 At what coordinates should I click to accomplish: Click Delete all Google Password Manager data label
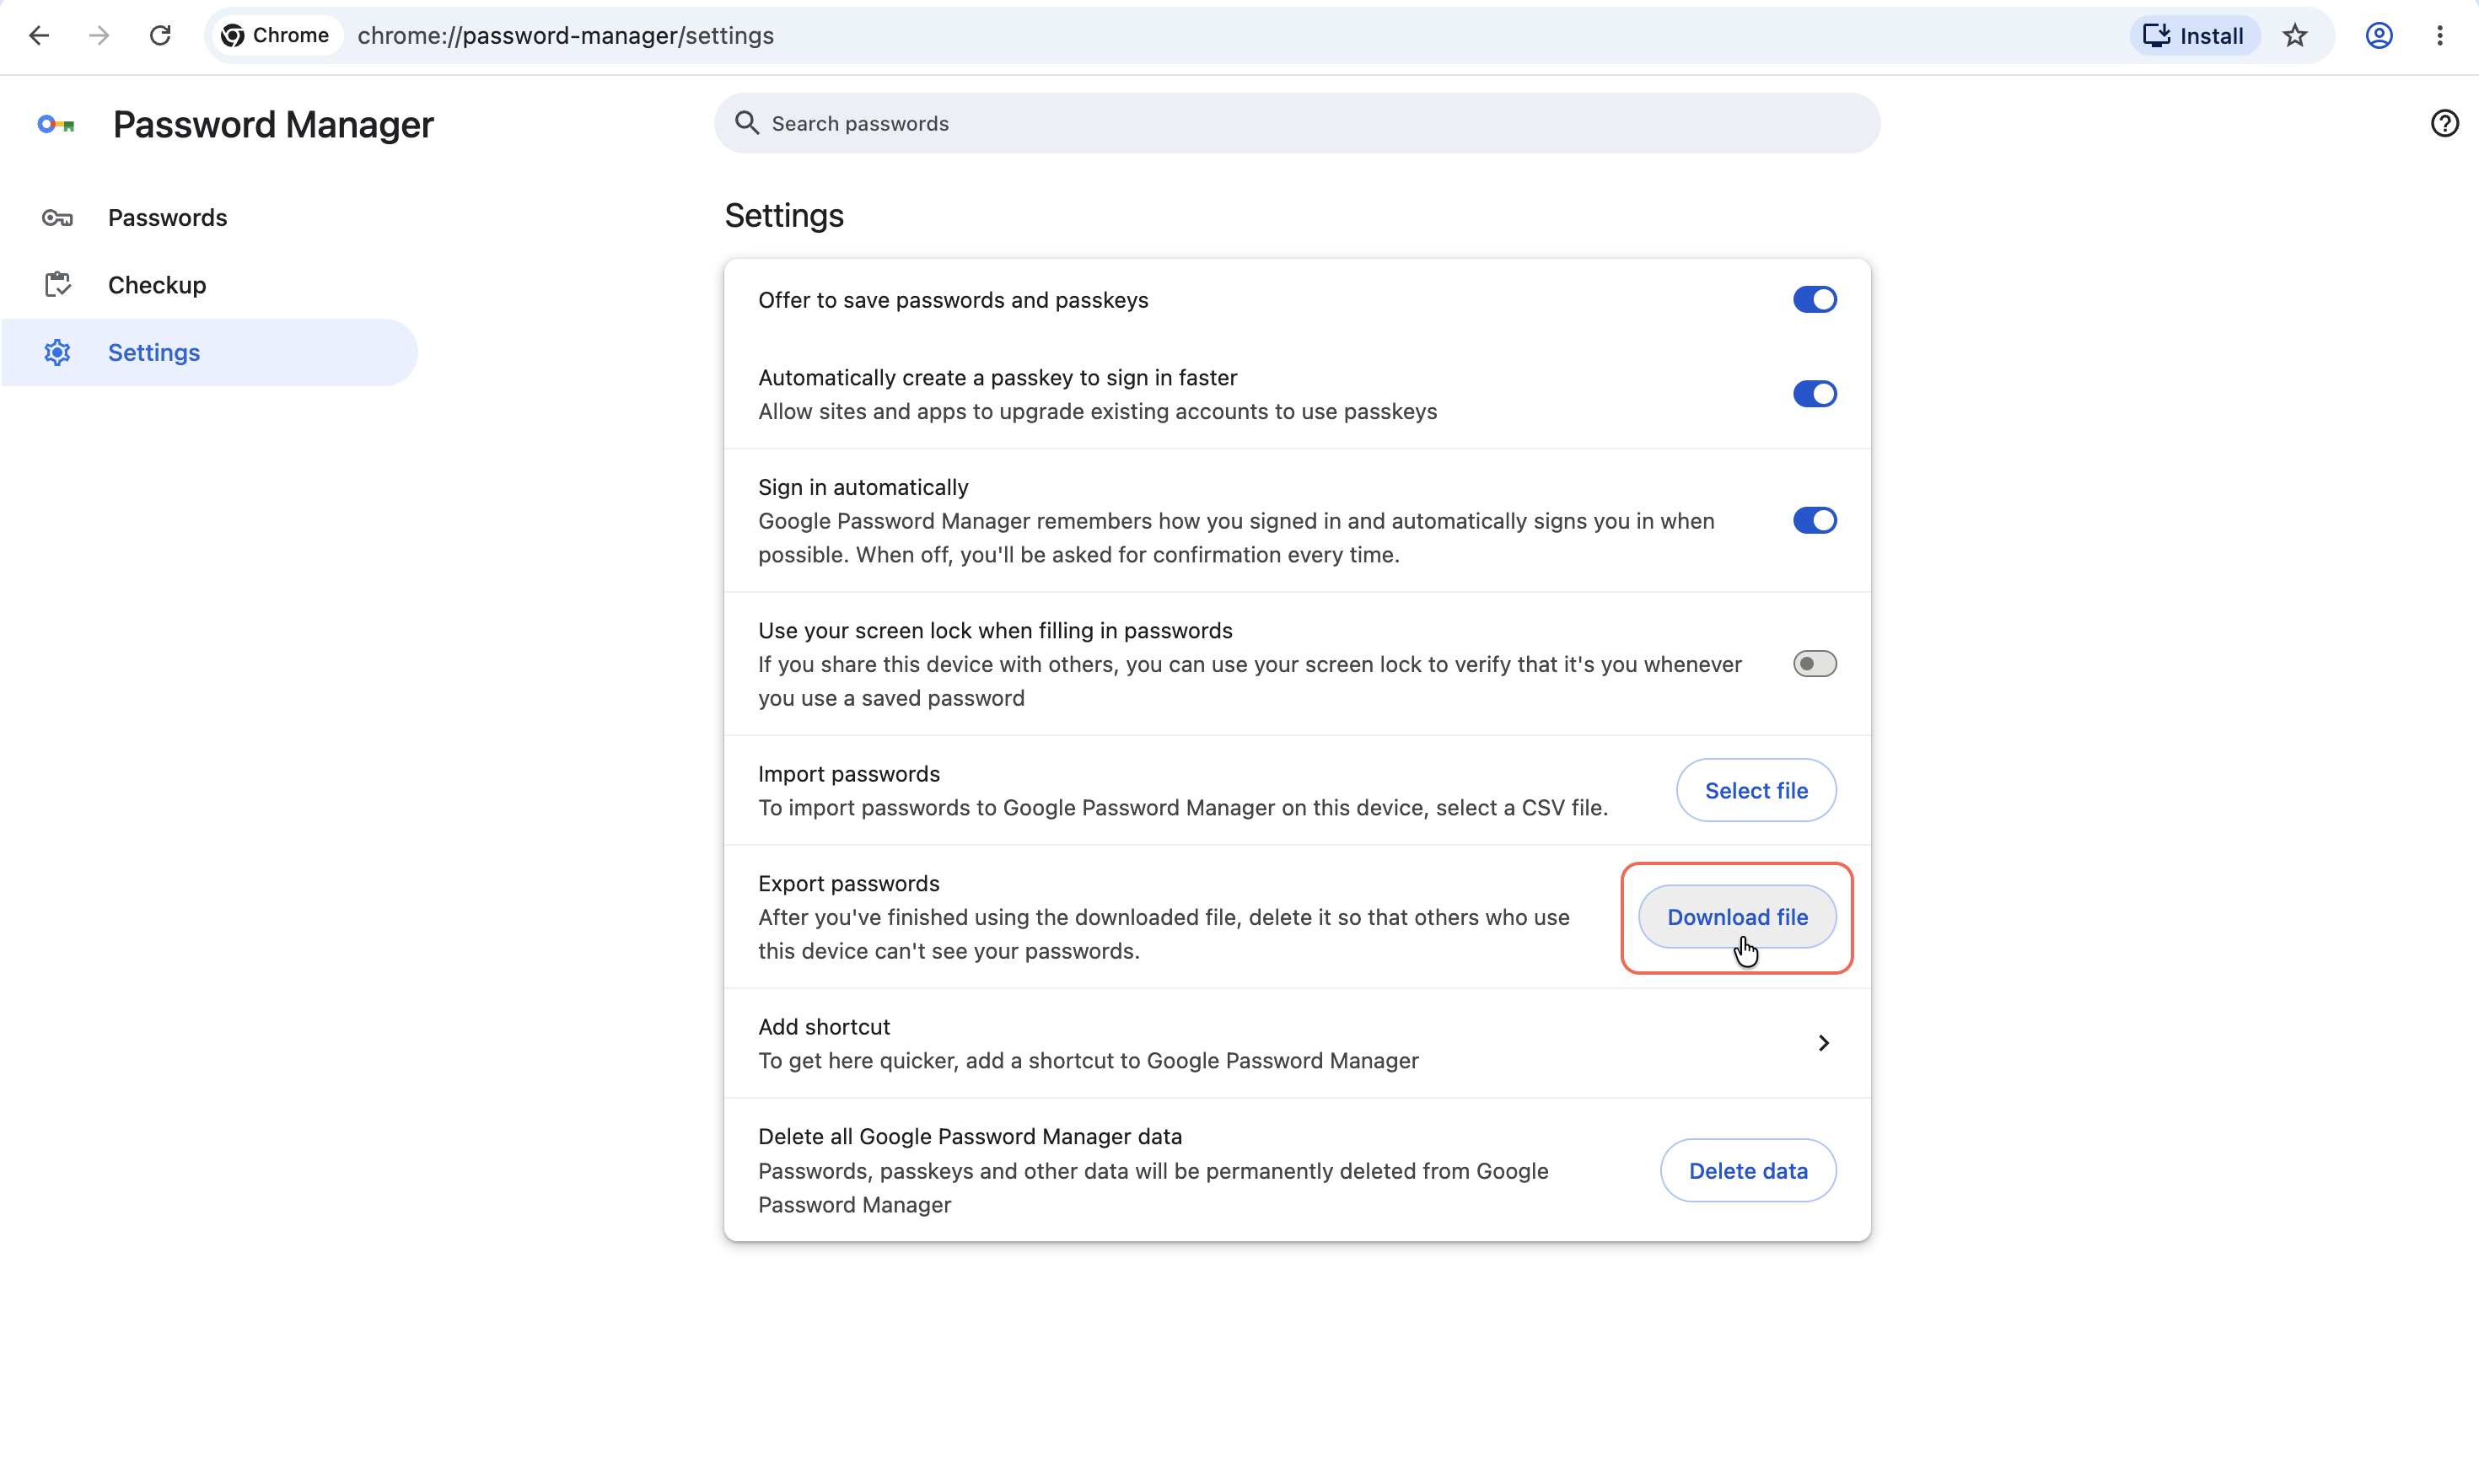pyautogui.click(x=970, y=1137)
